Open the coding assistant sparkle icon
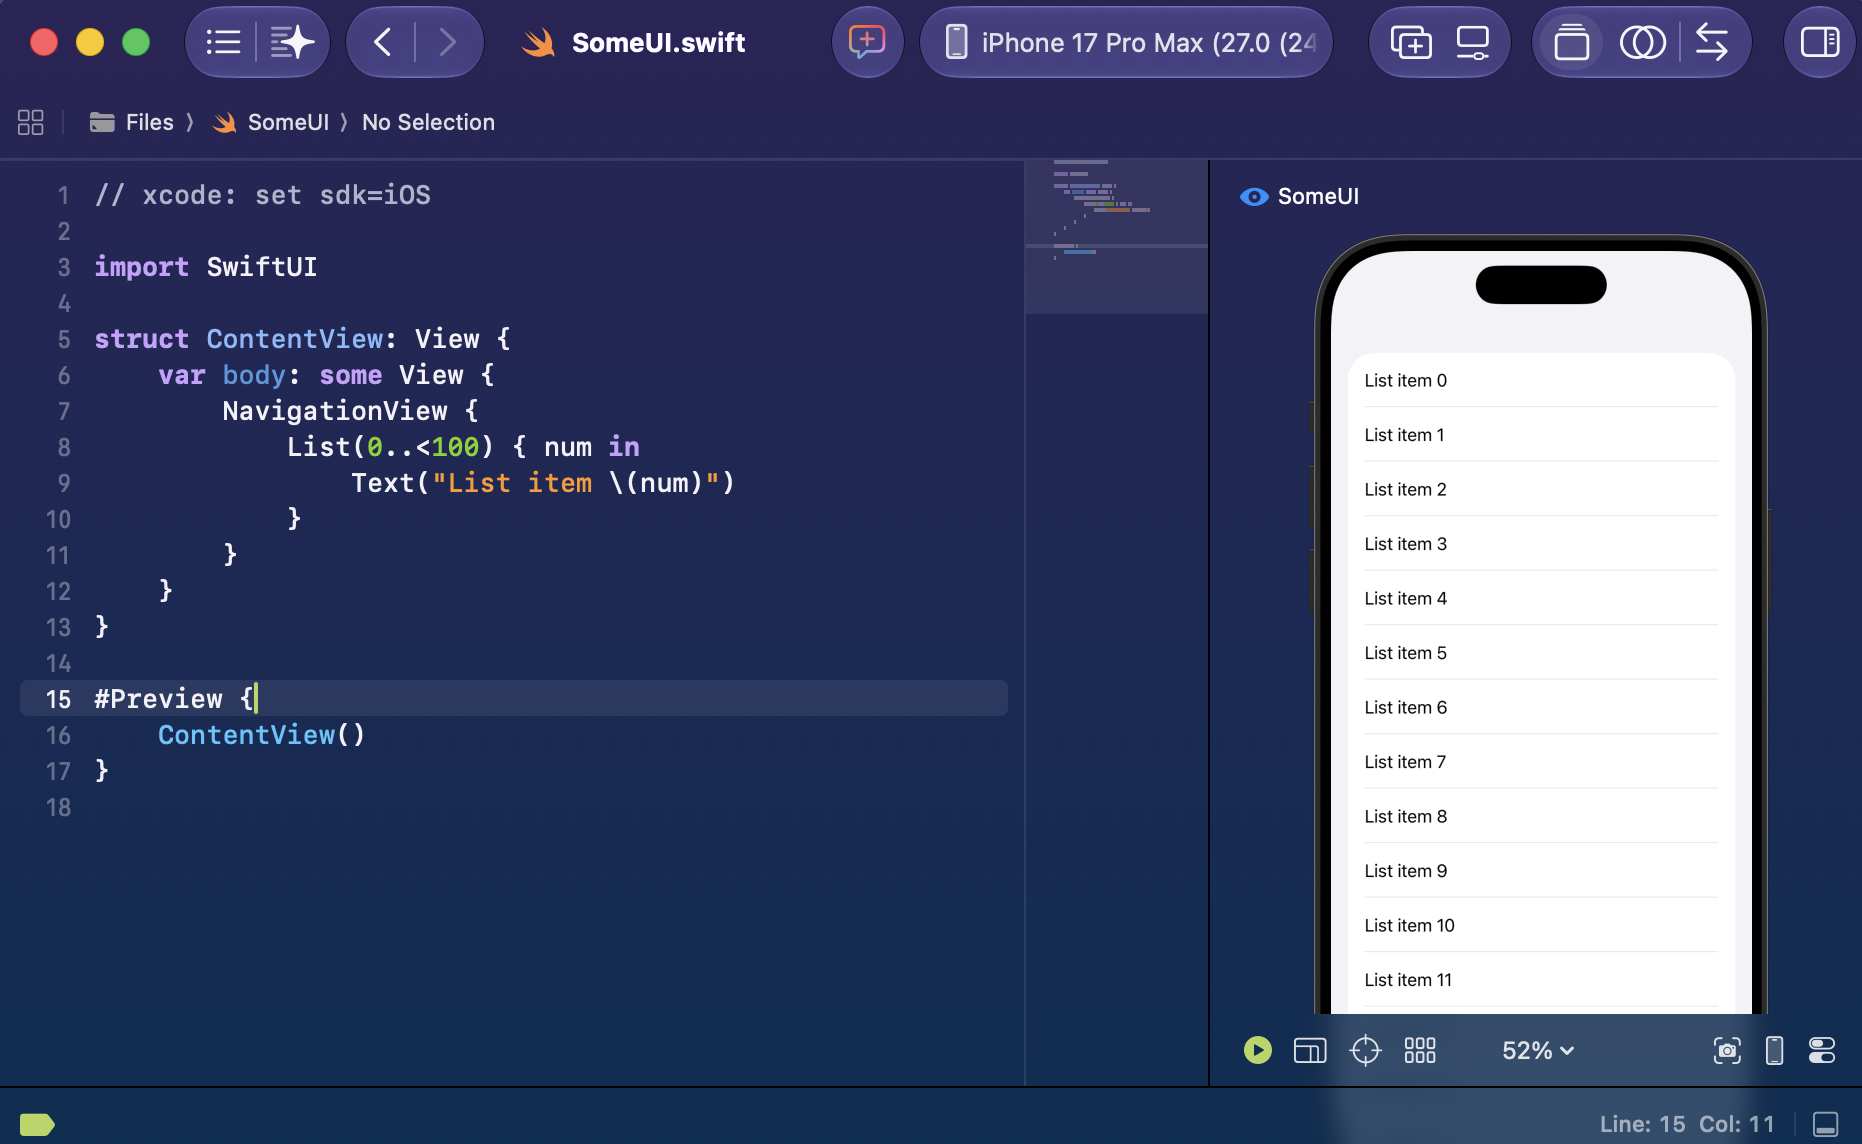This screenshot has width=1862, height=1144. tap(293, 42)
